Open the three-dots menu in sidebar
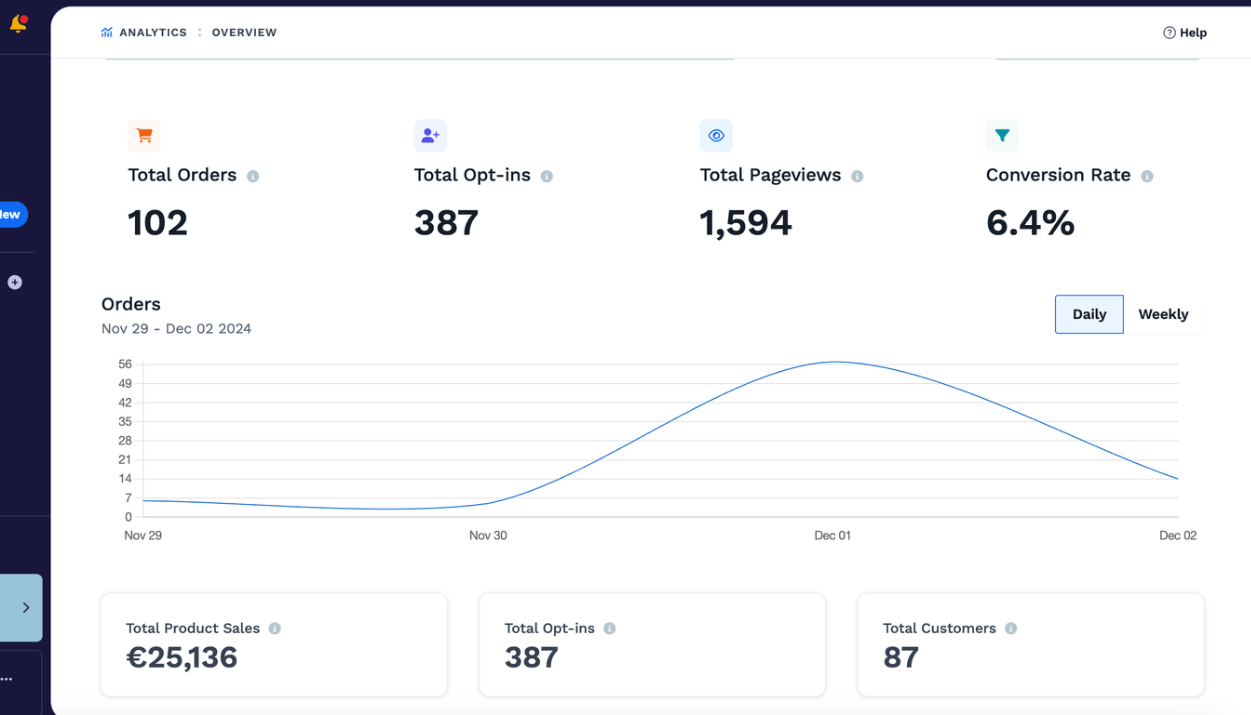1251x715 pixels. (7, 679)
